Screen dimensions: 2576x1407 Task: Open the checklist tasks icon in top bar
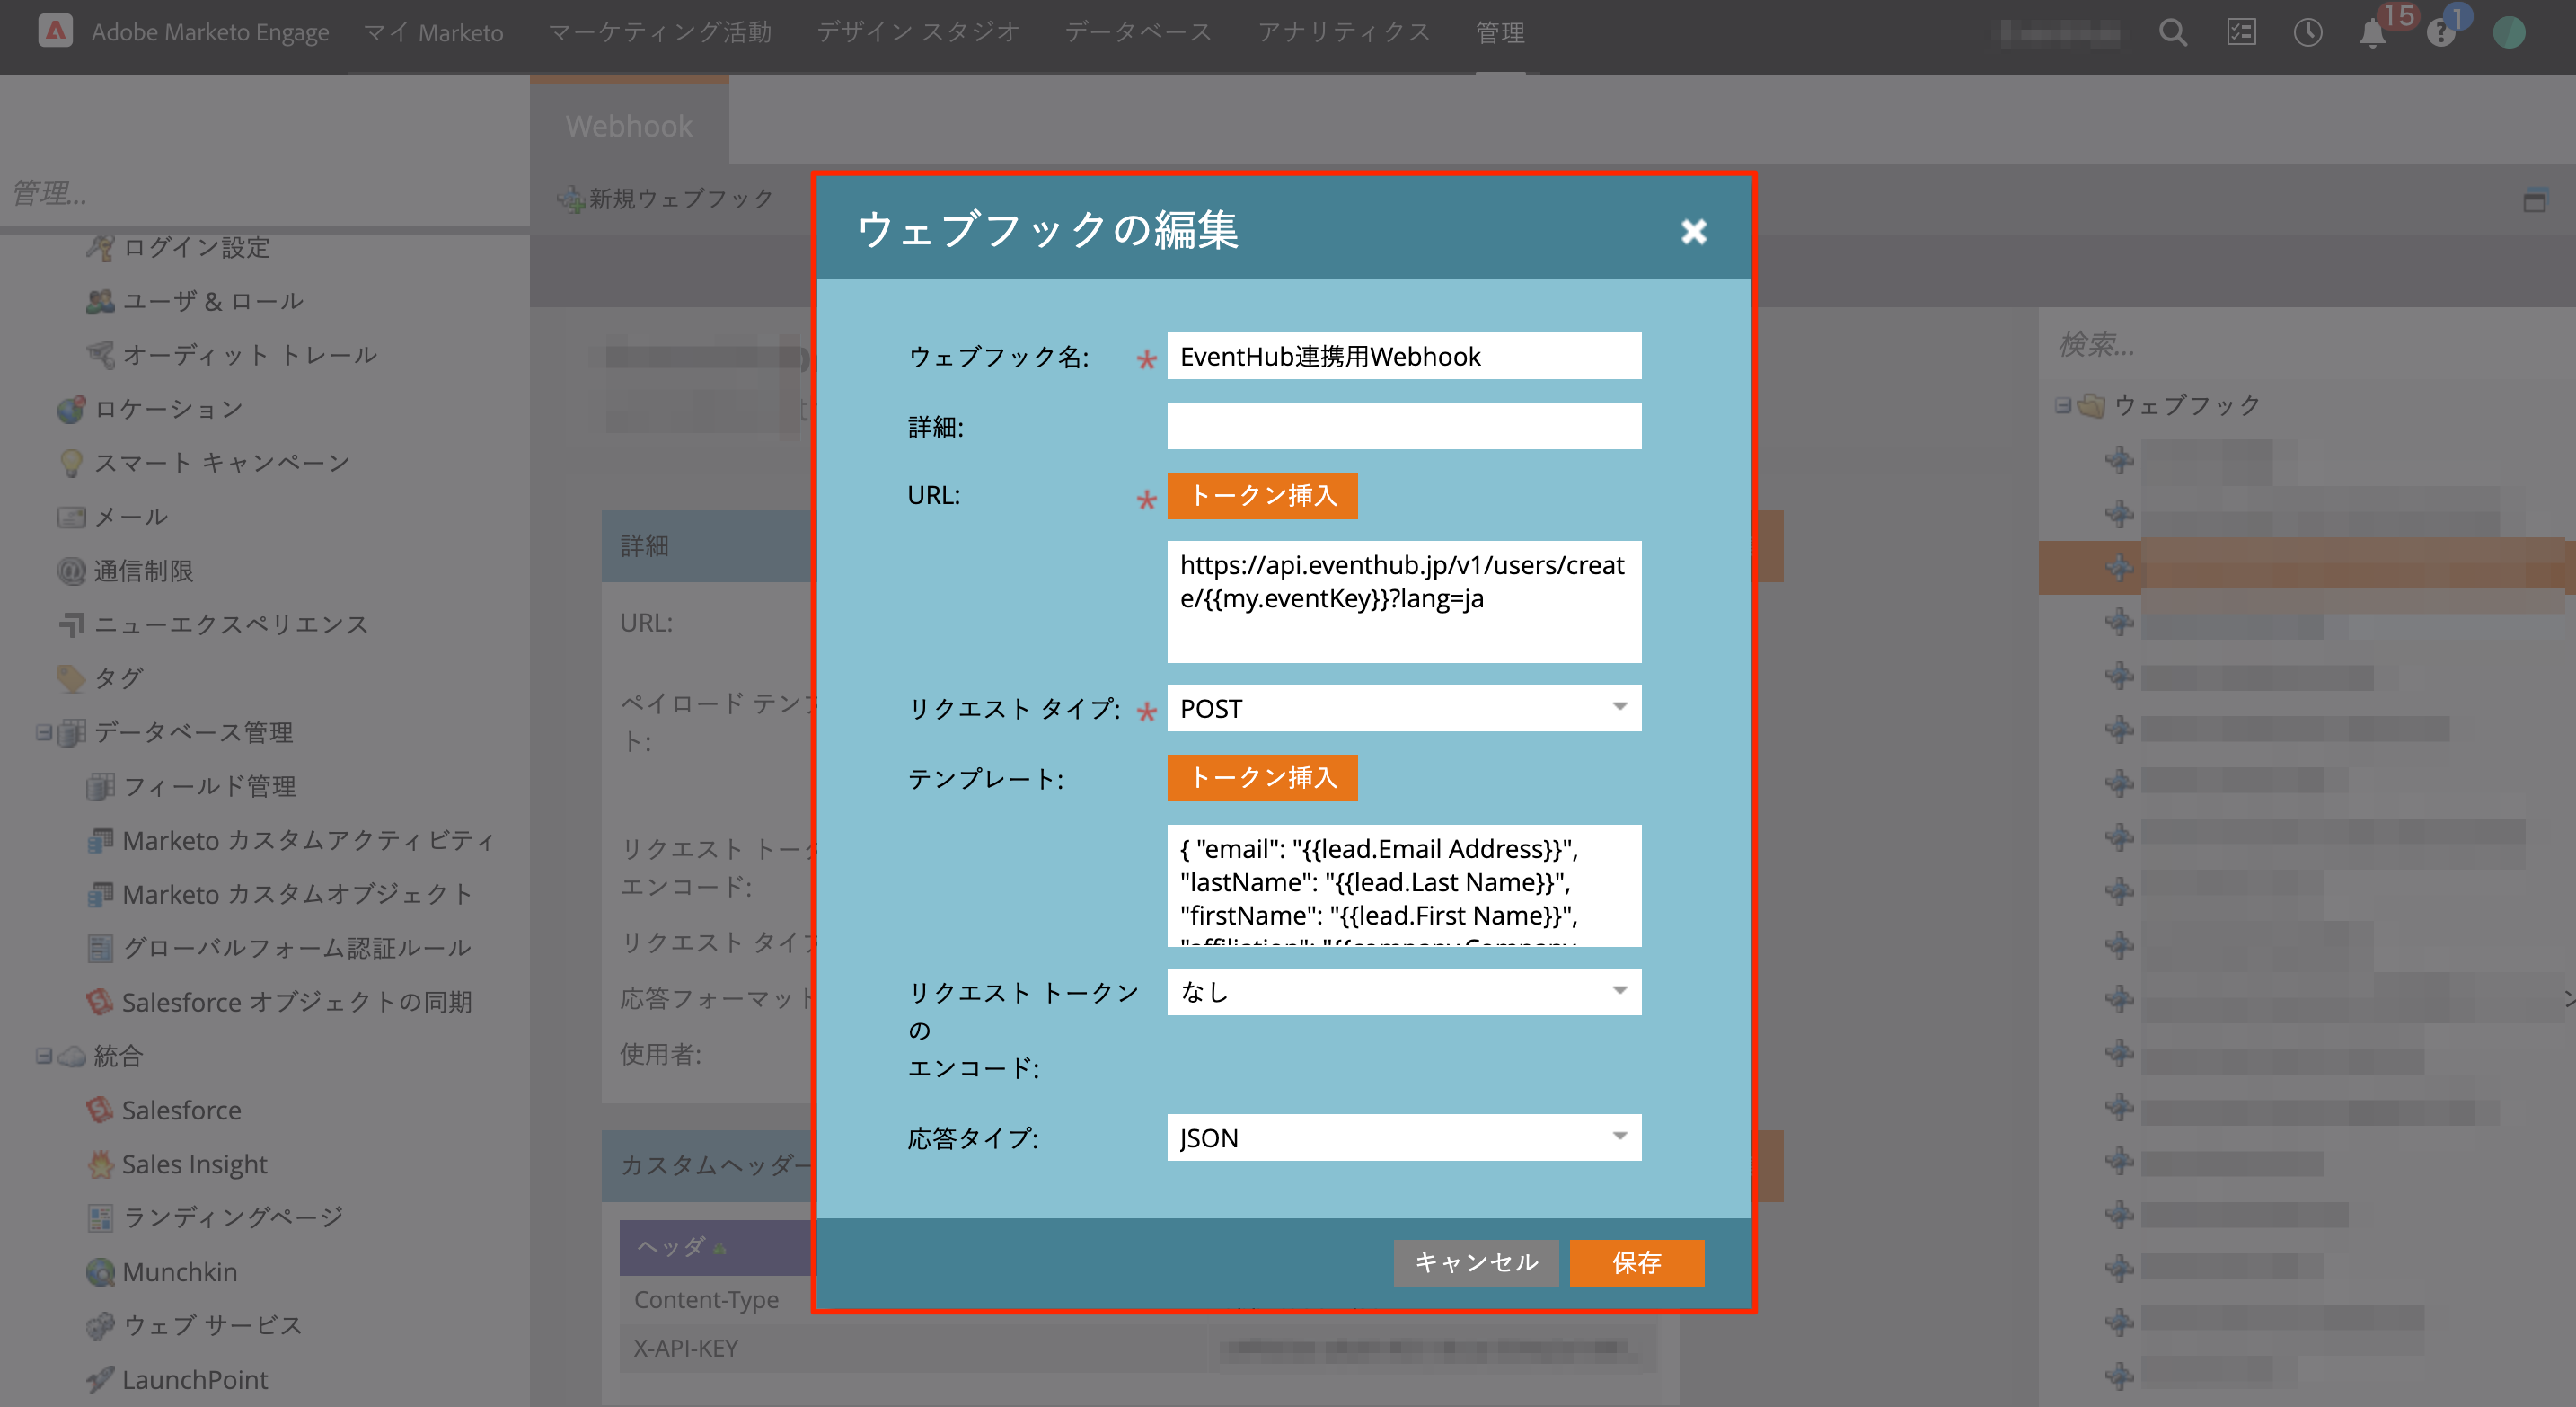click(2241, 33)
